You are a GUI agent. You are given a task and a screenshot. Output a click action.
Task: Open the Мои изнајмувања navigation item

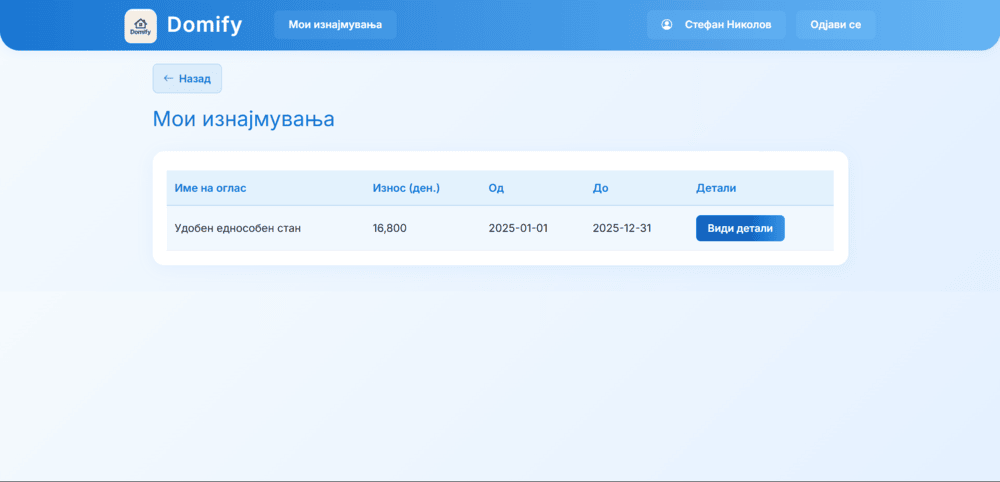click(335, 25)
